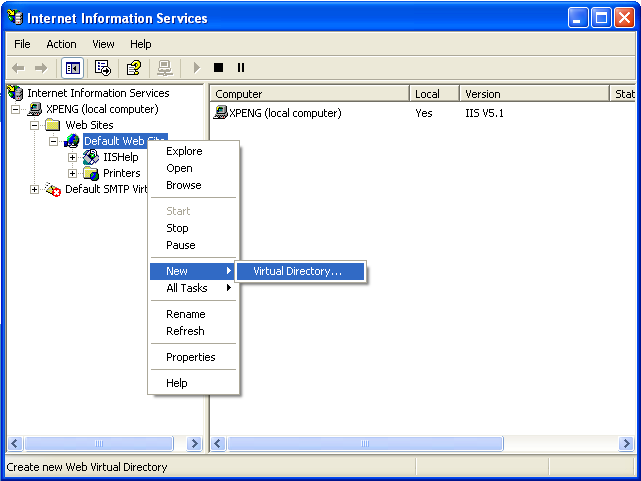
Task: Choose Rename from the context menu
Action: point(193,314)
